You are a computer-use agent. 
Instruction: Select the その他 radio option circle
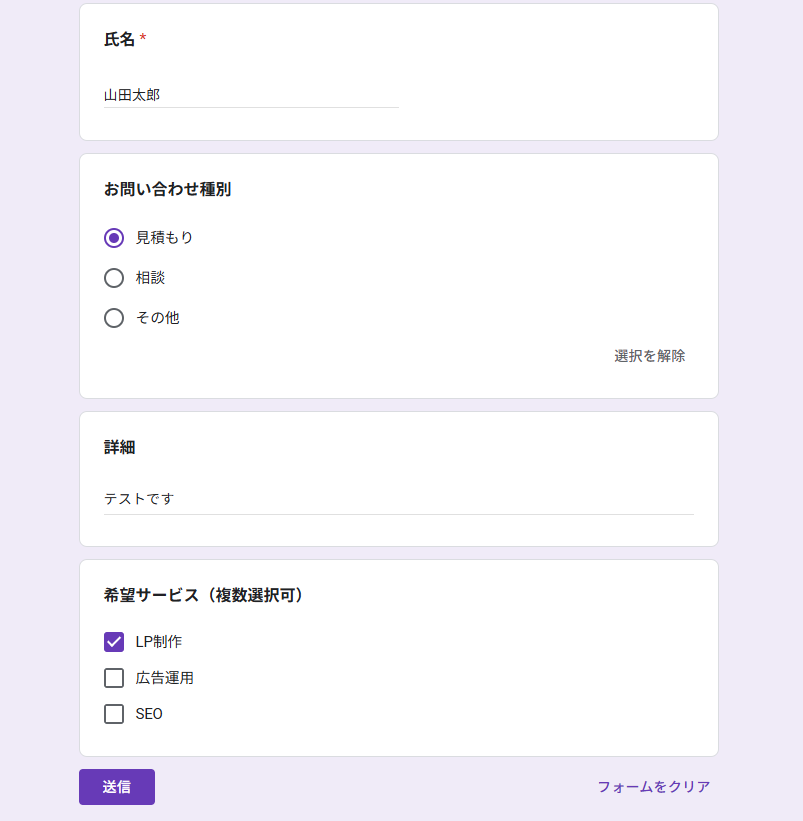tap(114, 318)
